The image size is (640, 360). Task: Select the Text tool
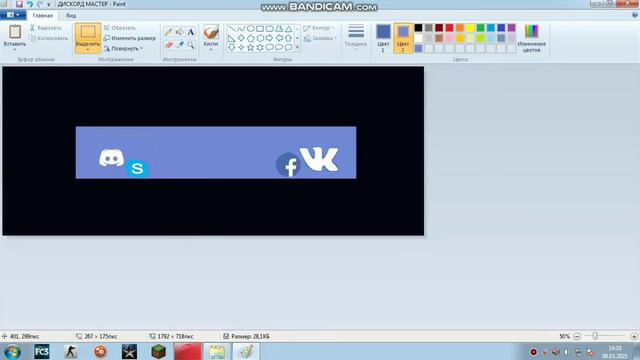(191, 32)
